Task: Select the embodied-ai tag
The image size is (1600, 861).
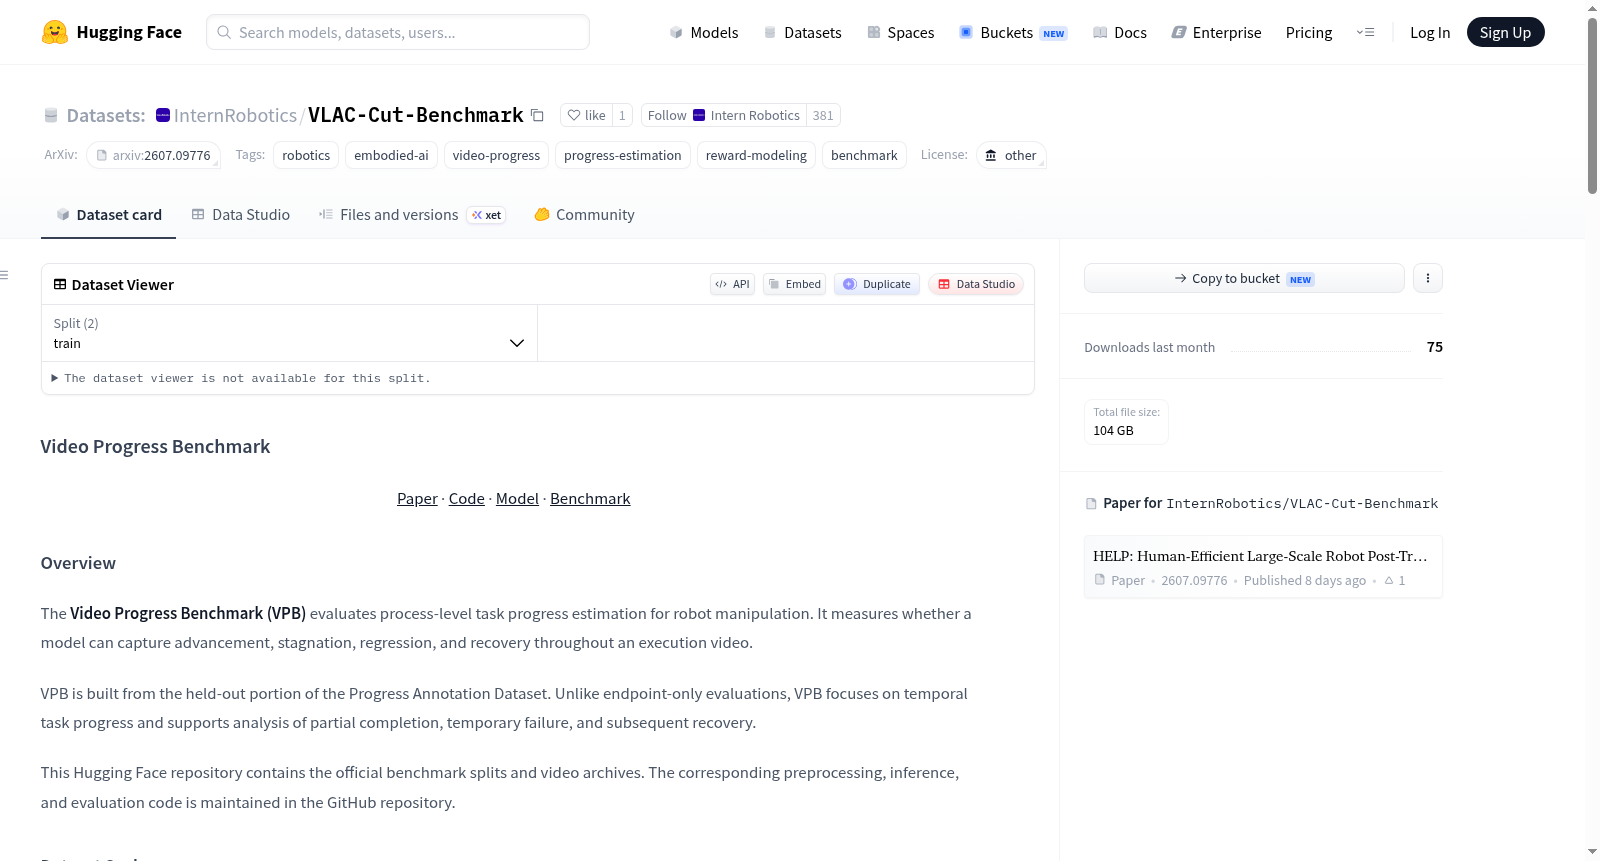Action: [x=391, y=155]
